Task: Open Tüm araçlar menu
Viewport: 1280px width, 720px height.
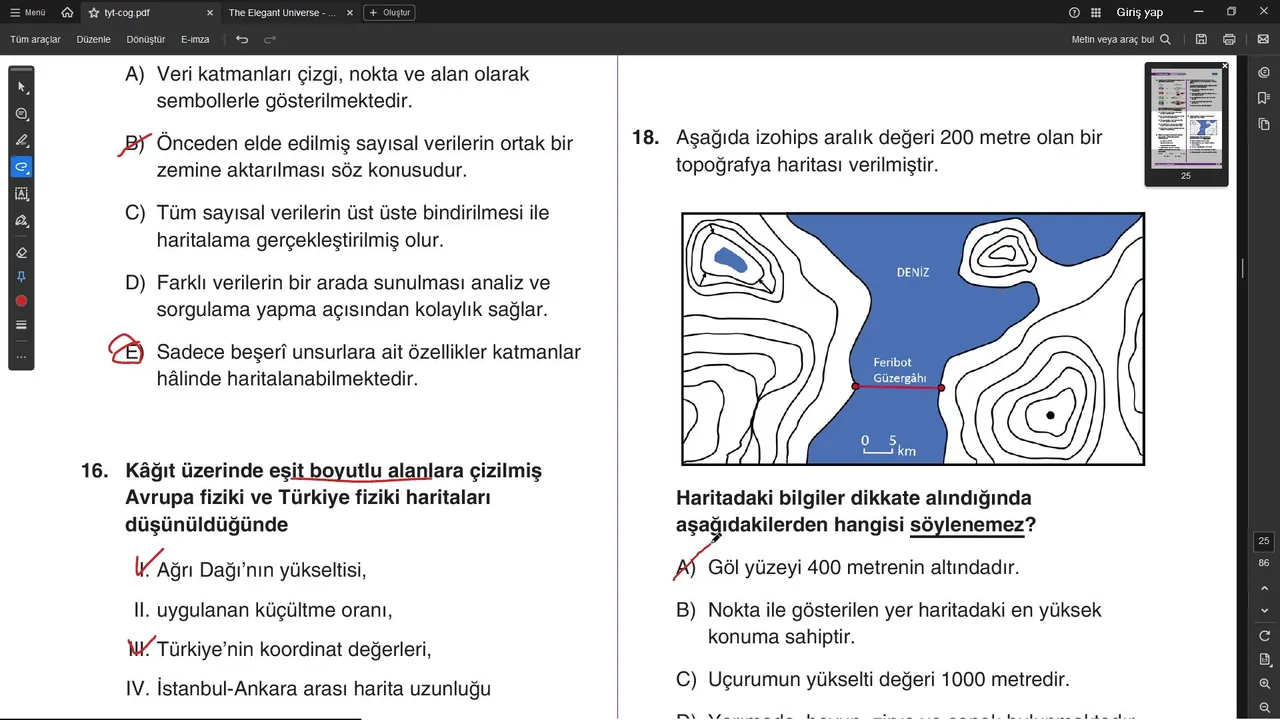Action: pos(35,40)
